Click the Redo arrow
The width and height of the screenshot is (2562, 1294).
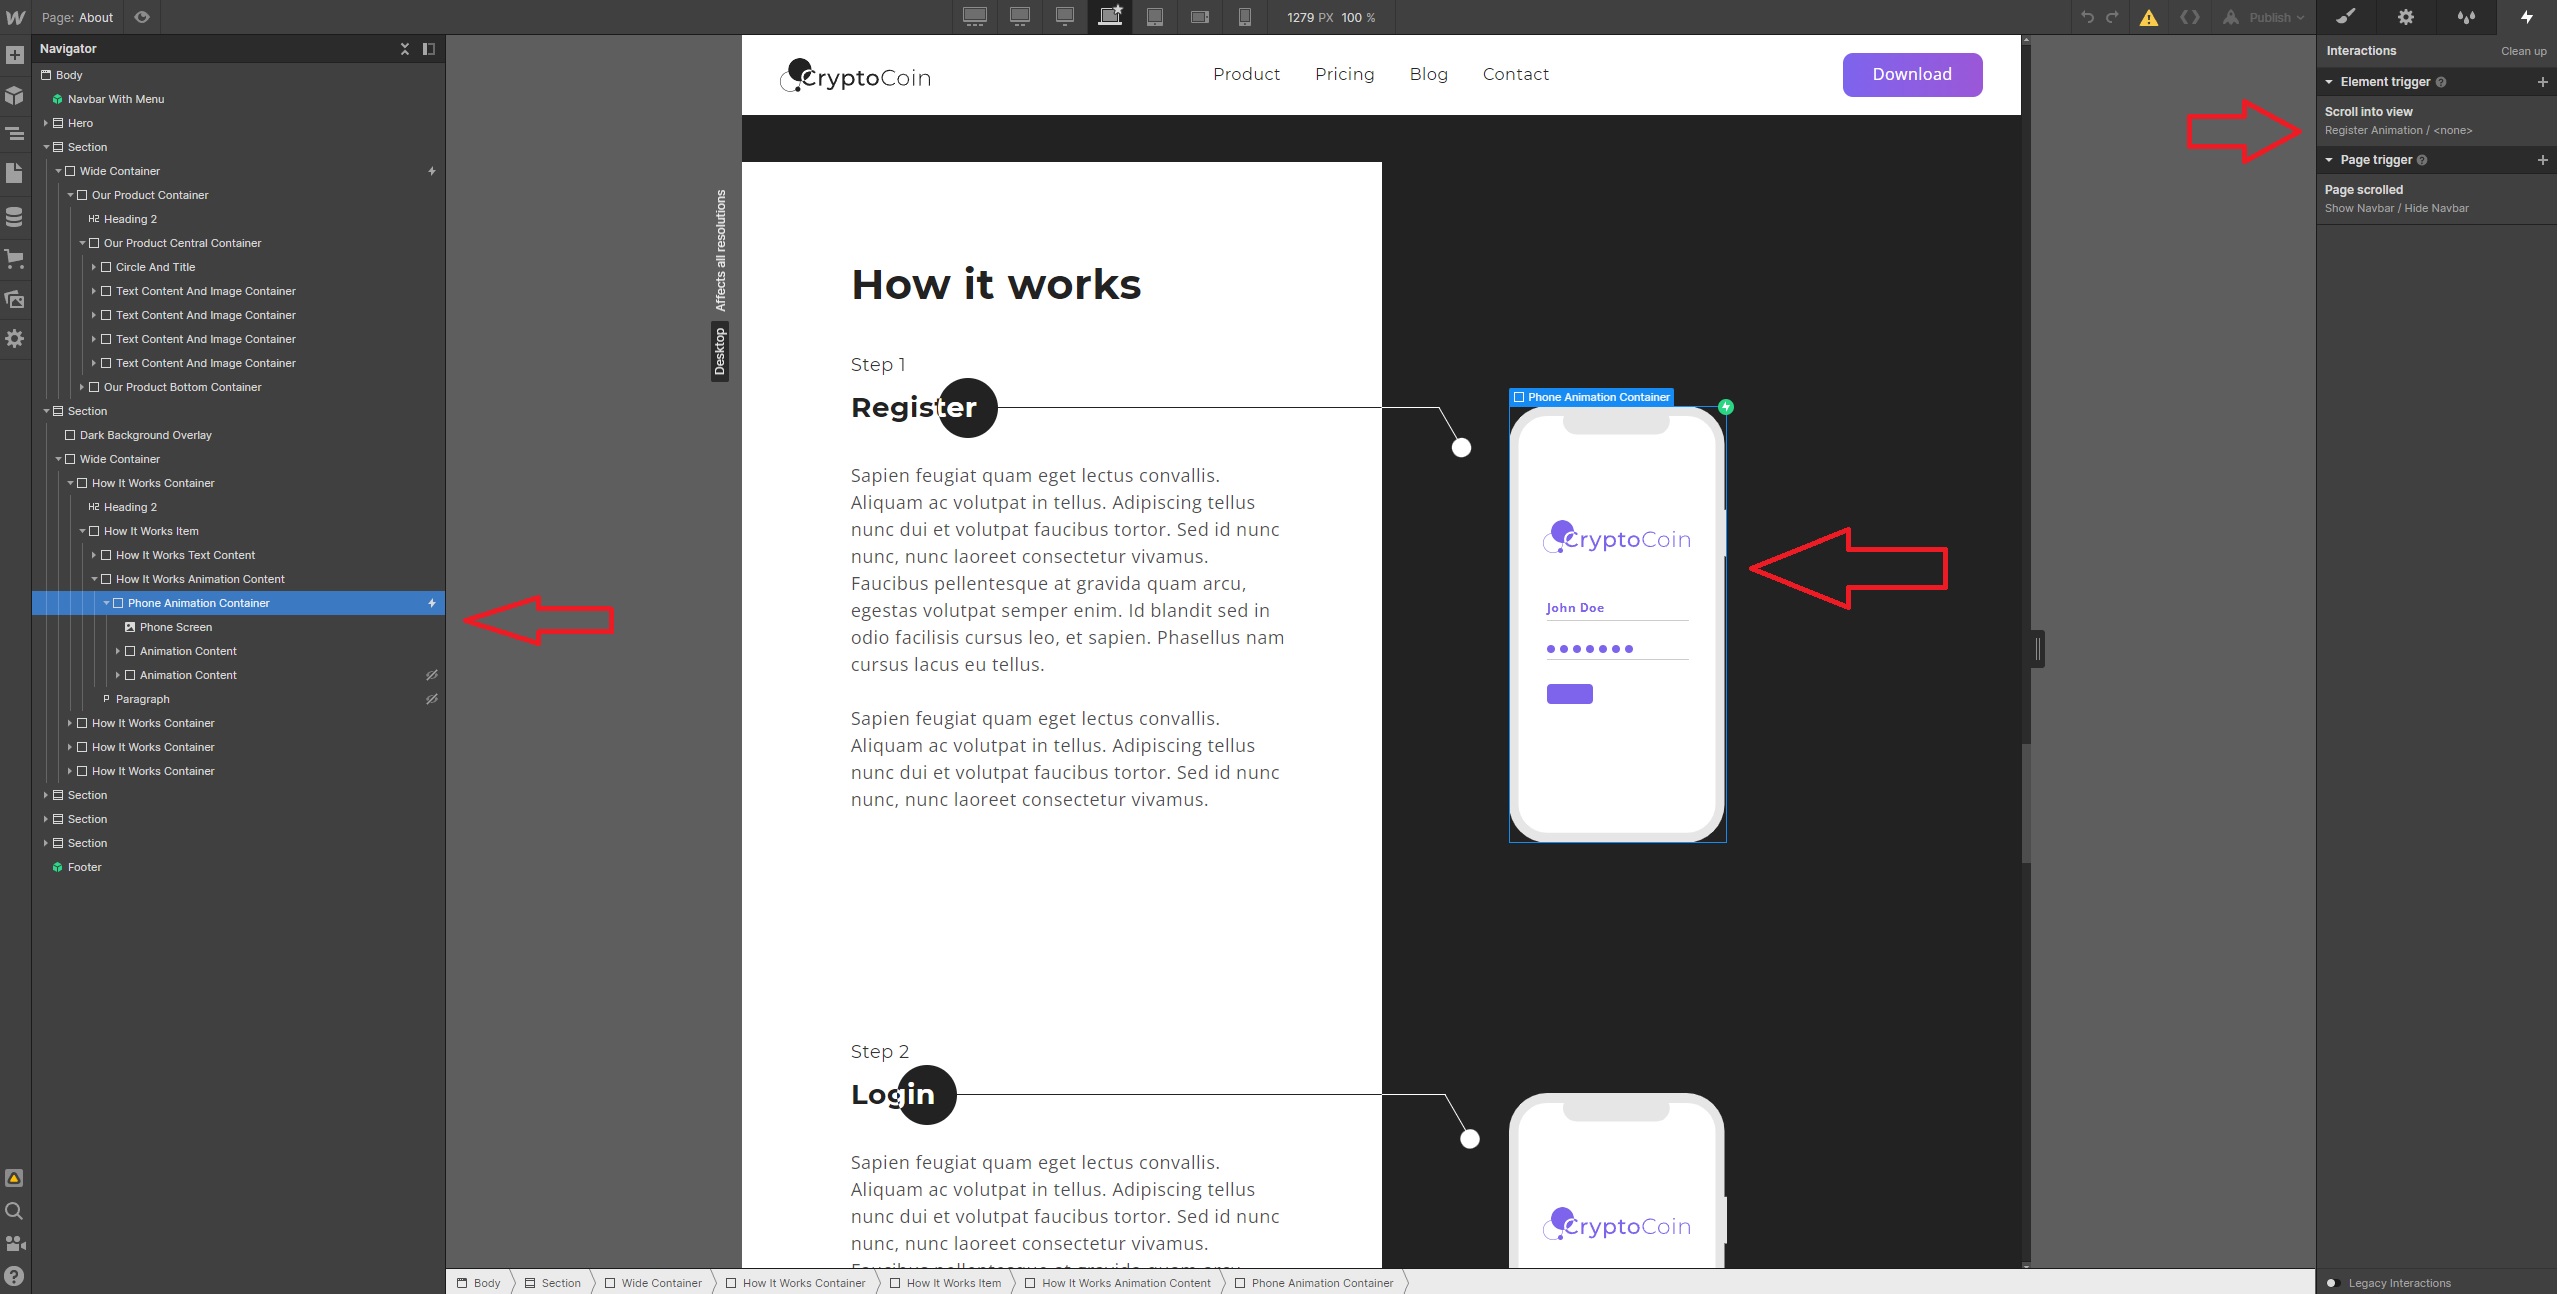2112,17
